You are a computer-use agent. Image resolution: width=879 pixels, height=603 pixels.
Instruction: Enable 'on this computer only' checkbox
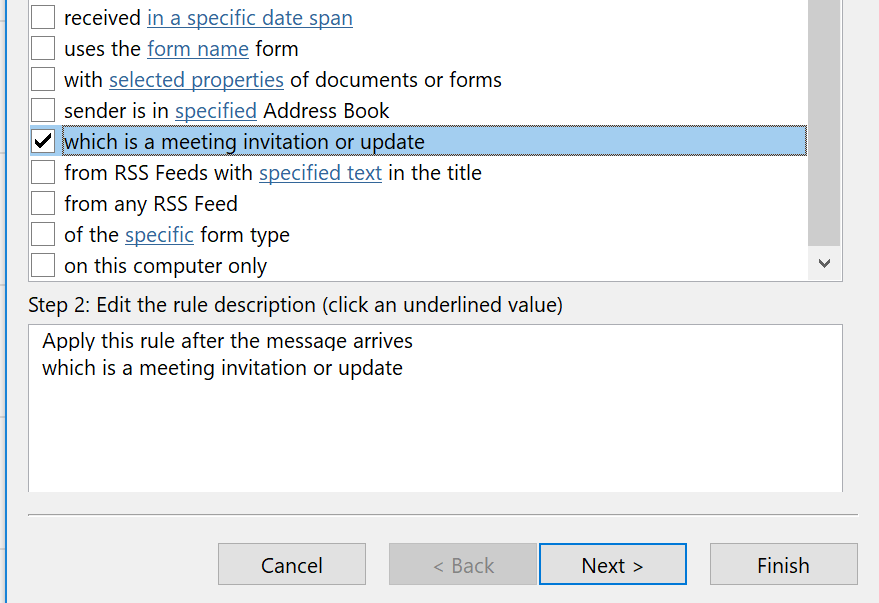pos(43,265)
